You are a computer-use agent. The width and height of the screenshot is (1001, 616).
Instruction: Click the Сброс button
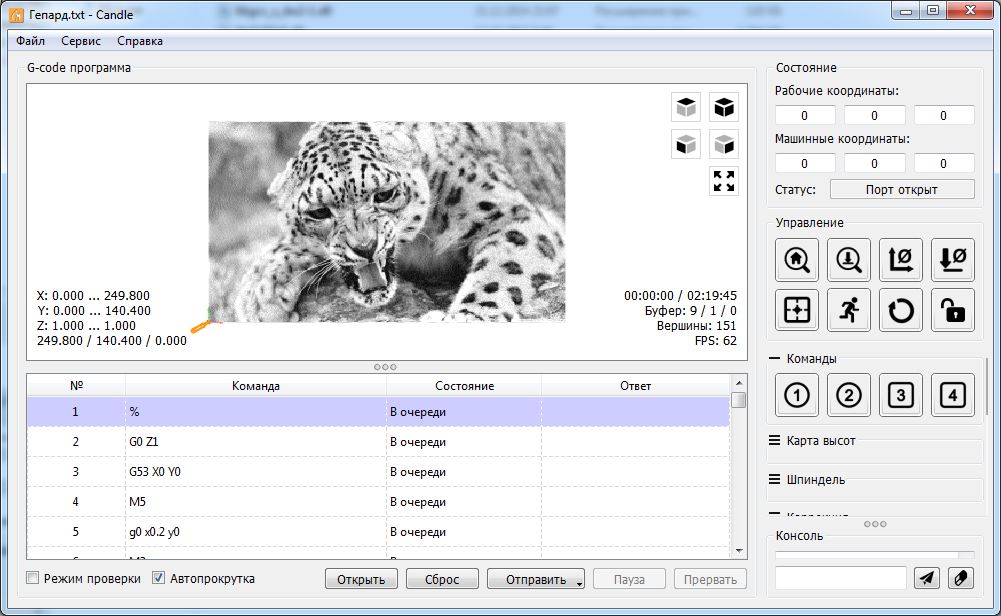click(x=442, y=579)
